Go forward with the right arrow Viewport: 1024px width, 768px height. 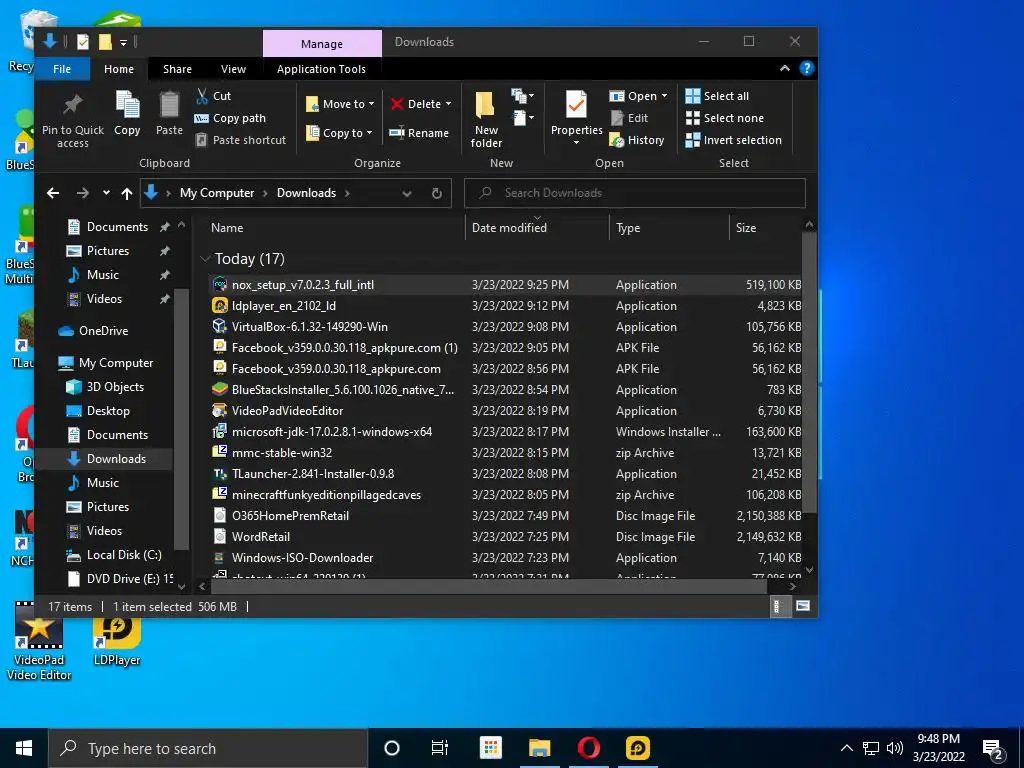coord(82,193)
